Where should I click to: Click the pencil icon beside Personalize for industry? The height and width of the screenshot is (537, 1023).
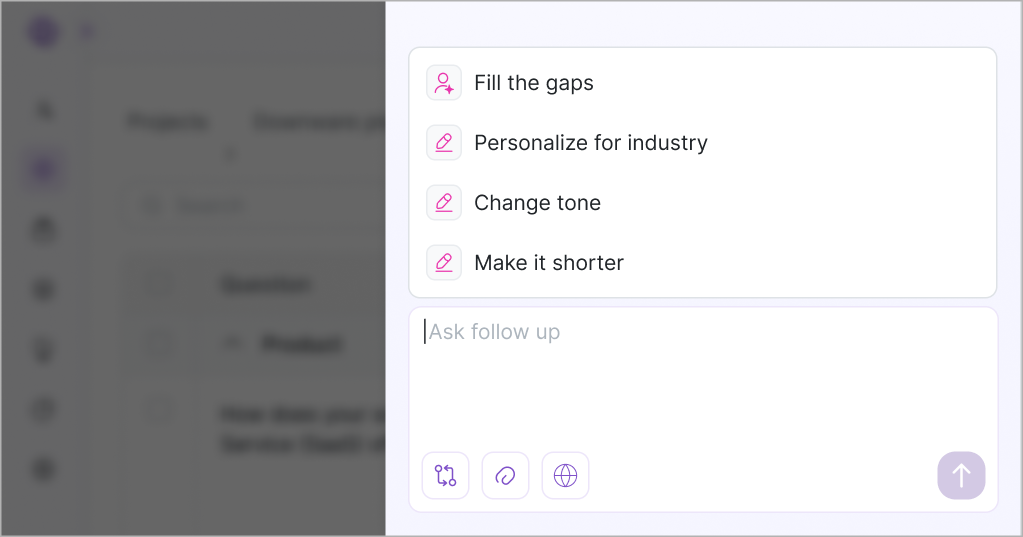pyautogui.click(x=444, y=142)
